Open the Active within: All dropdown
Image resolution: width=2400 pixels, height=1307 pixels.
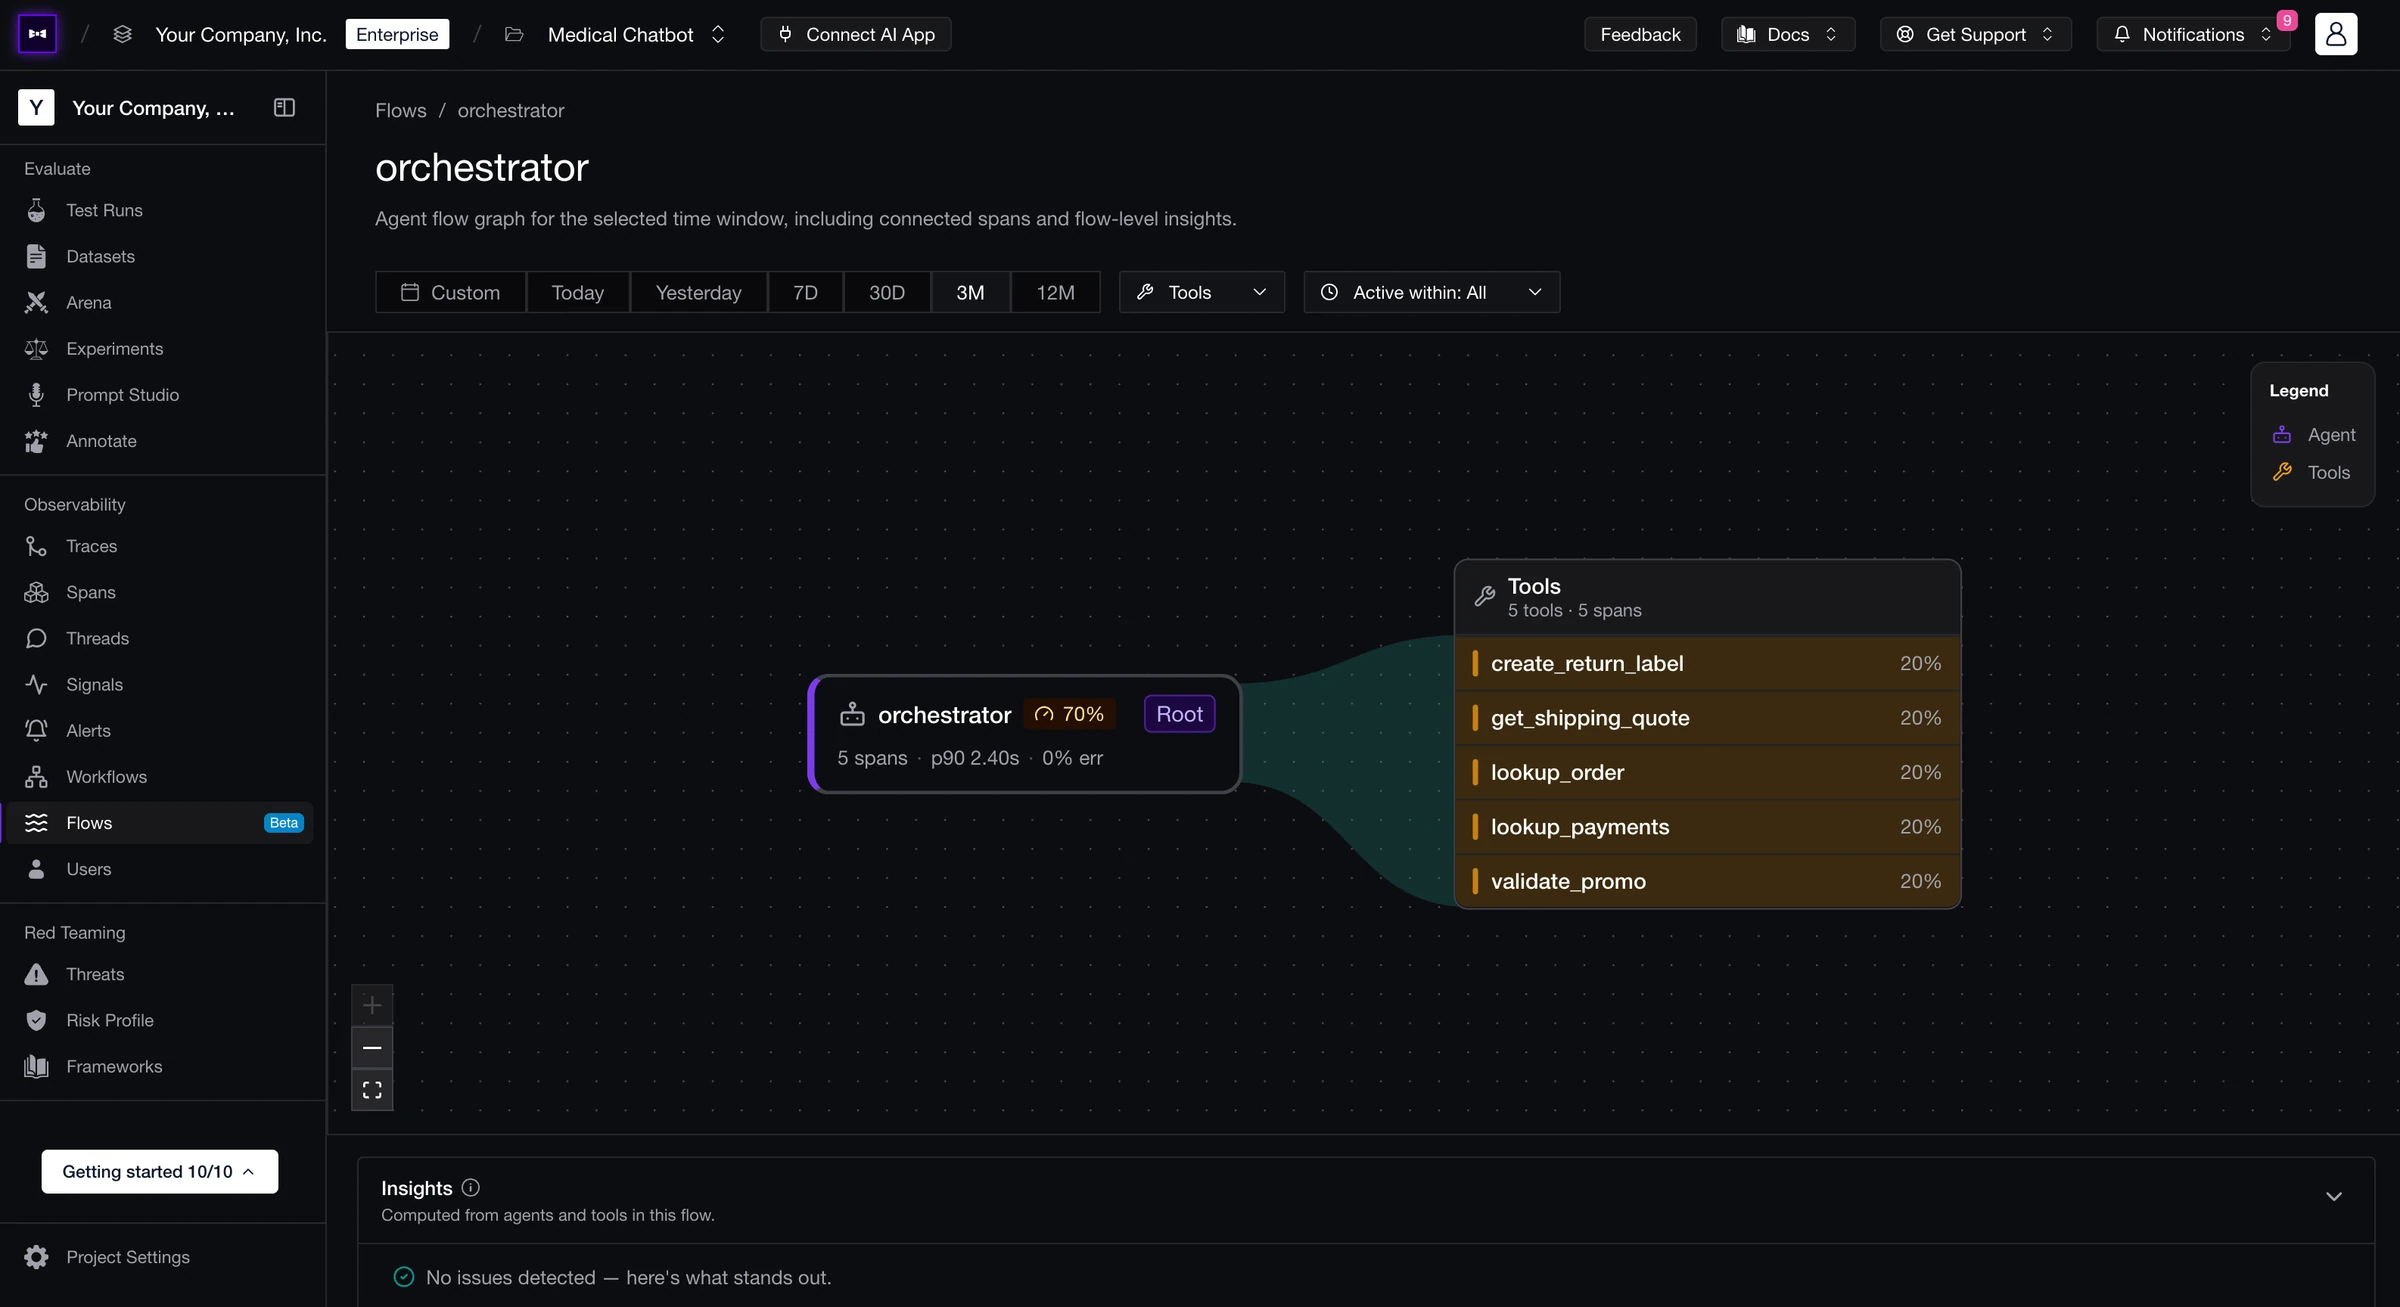(1431, 292)
